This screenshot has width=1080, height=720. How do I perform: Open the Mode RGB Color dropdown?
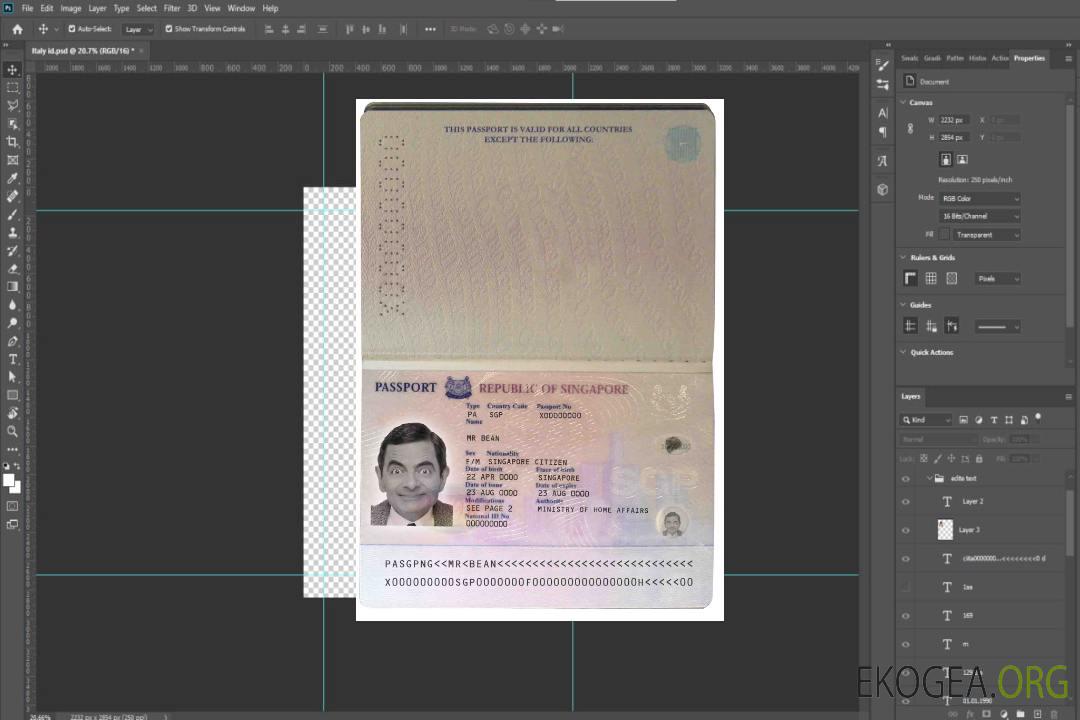[x=979, y=198]
